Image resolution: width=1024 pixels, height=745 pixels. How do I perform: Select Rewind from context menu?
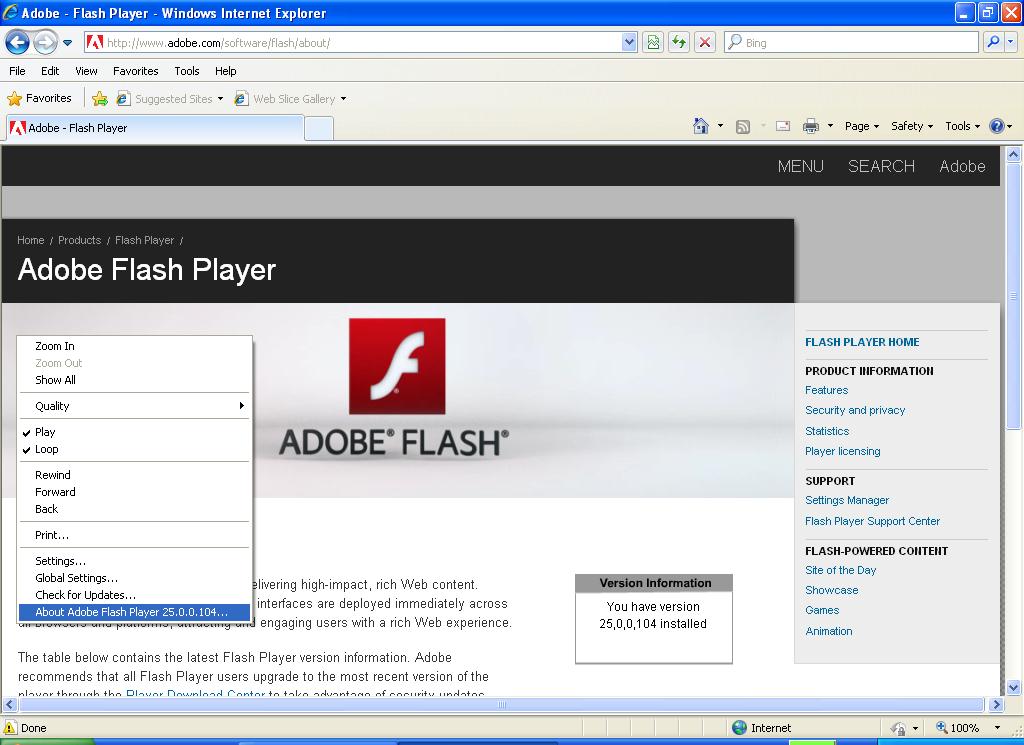(134, 475)
